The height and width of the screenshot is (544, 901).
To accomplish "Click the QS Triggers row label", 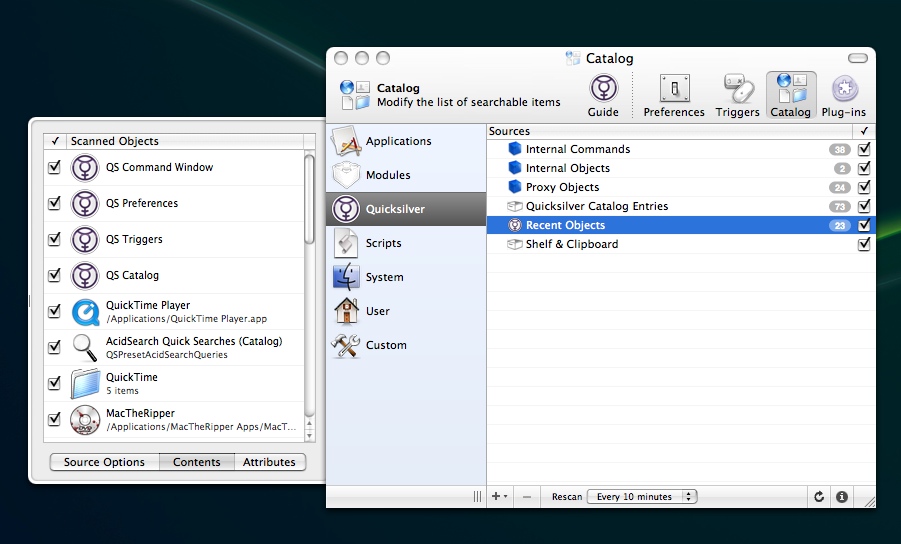I will pos(134,240).
